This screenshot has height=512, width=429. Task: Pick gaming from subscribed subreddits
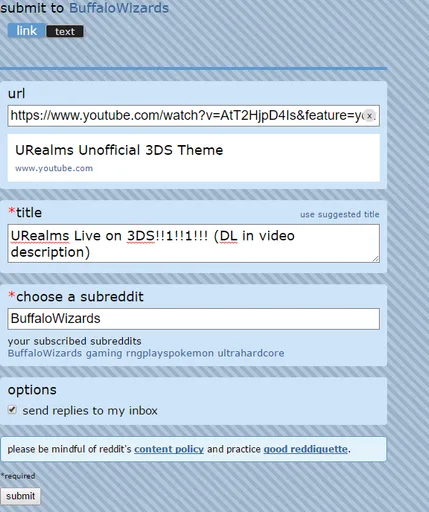104,353
